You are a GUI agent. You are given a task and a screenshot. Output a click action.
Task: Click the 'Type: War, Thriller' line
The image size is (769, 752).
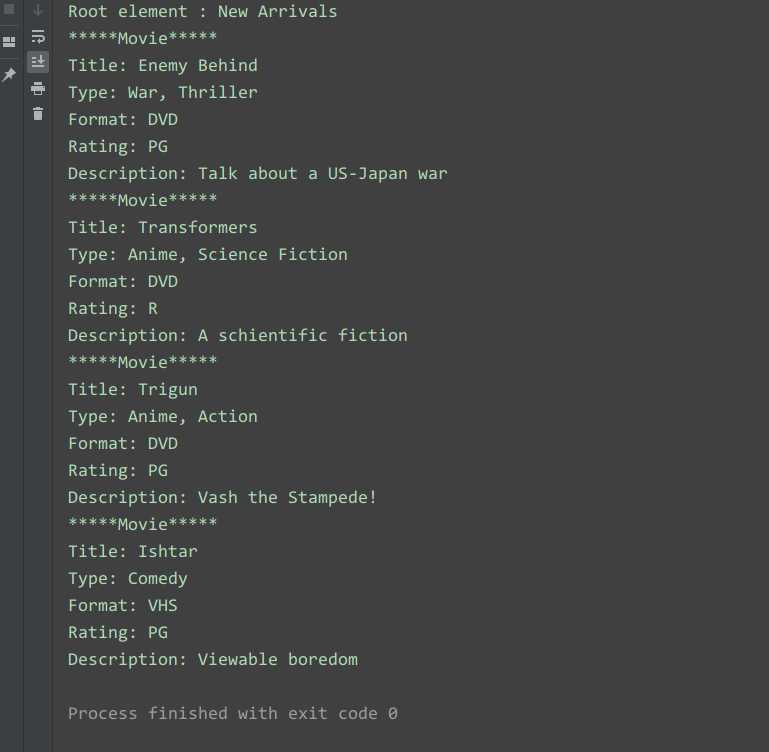tap(163, 92)
